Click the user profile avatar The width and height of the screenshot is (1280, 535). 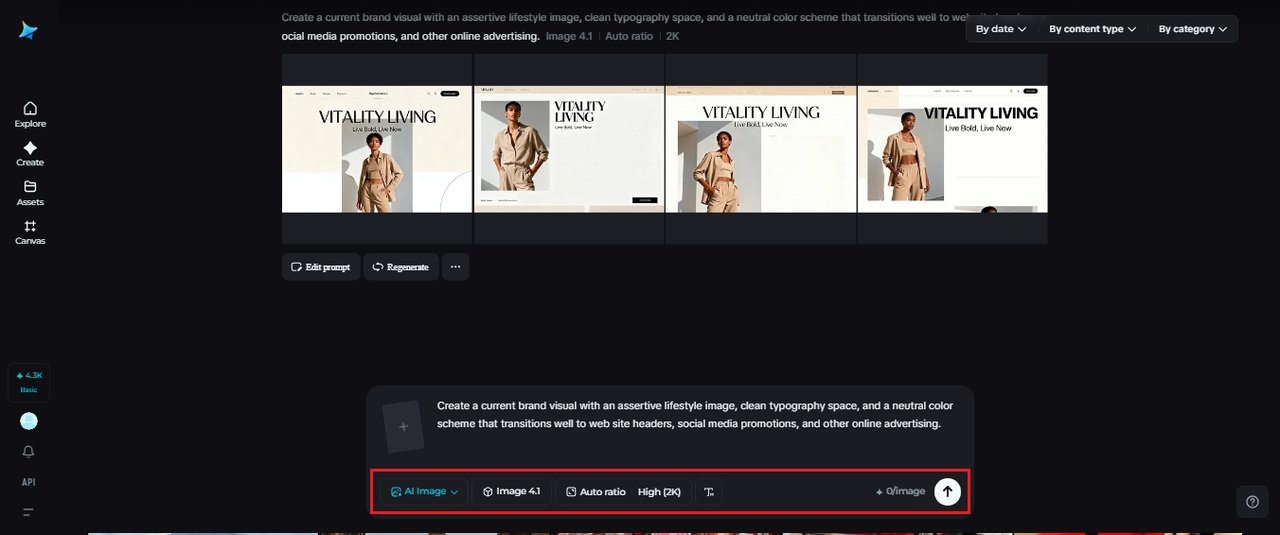(29, 421)
